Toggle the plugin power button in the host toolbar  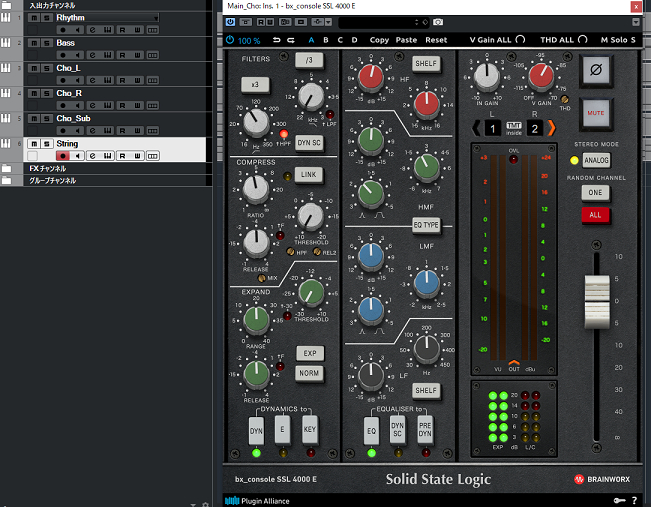[230, 22]
